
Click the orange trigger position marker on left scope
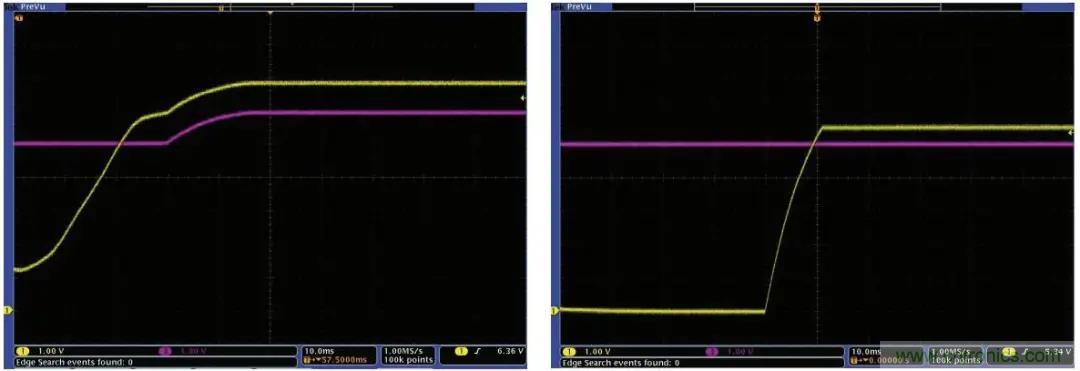271,12
